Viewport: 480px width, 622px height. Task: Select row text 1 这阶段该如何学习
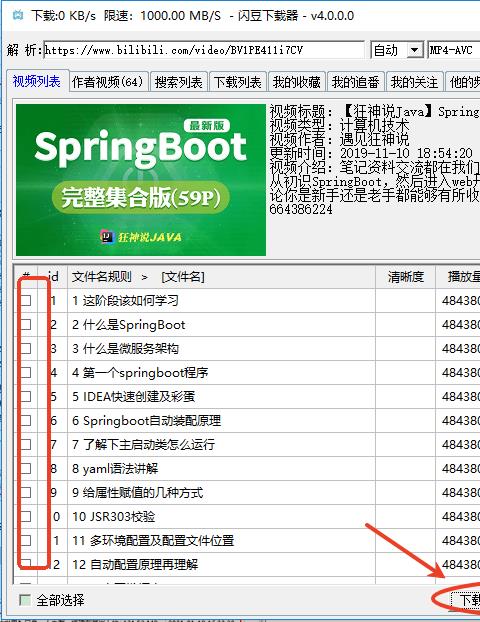[x=125, y=301]
